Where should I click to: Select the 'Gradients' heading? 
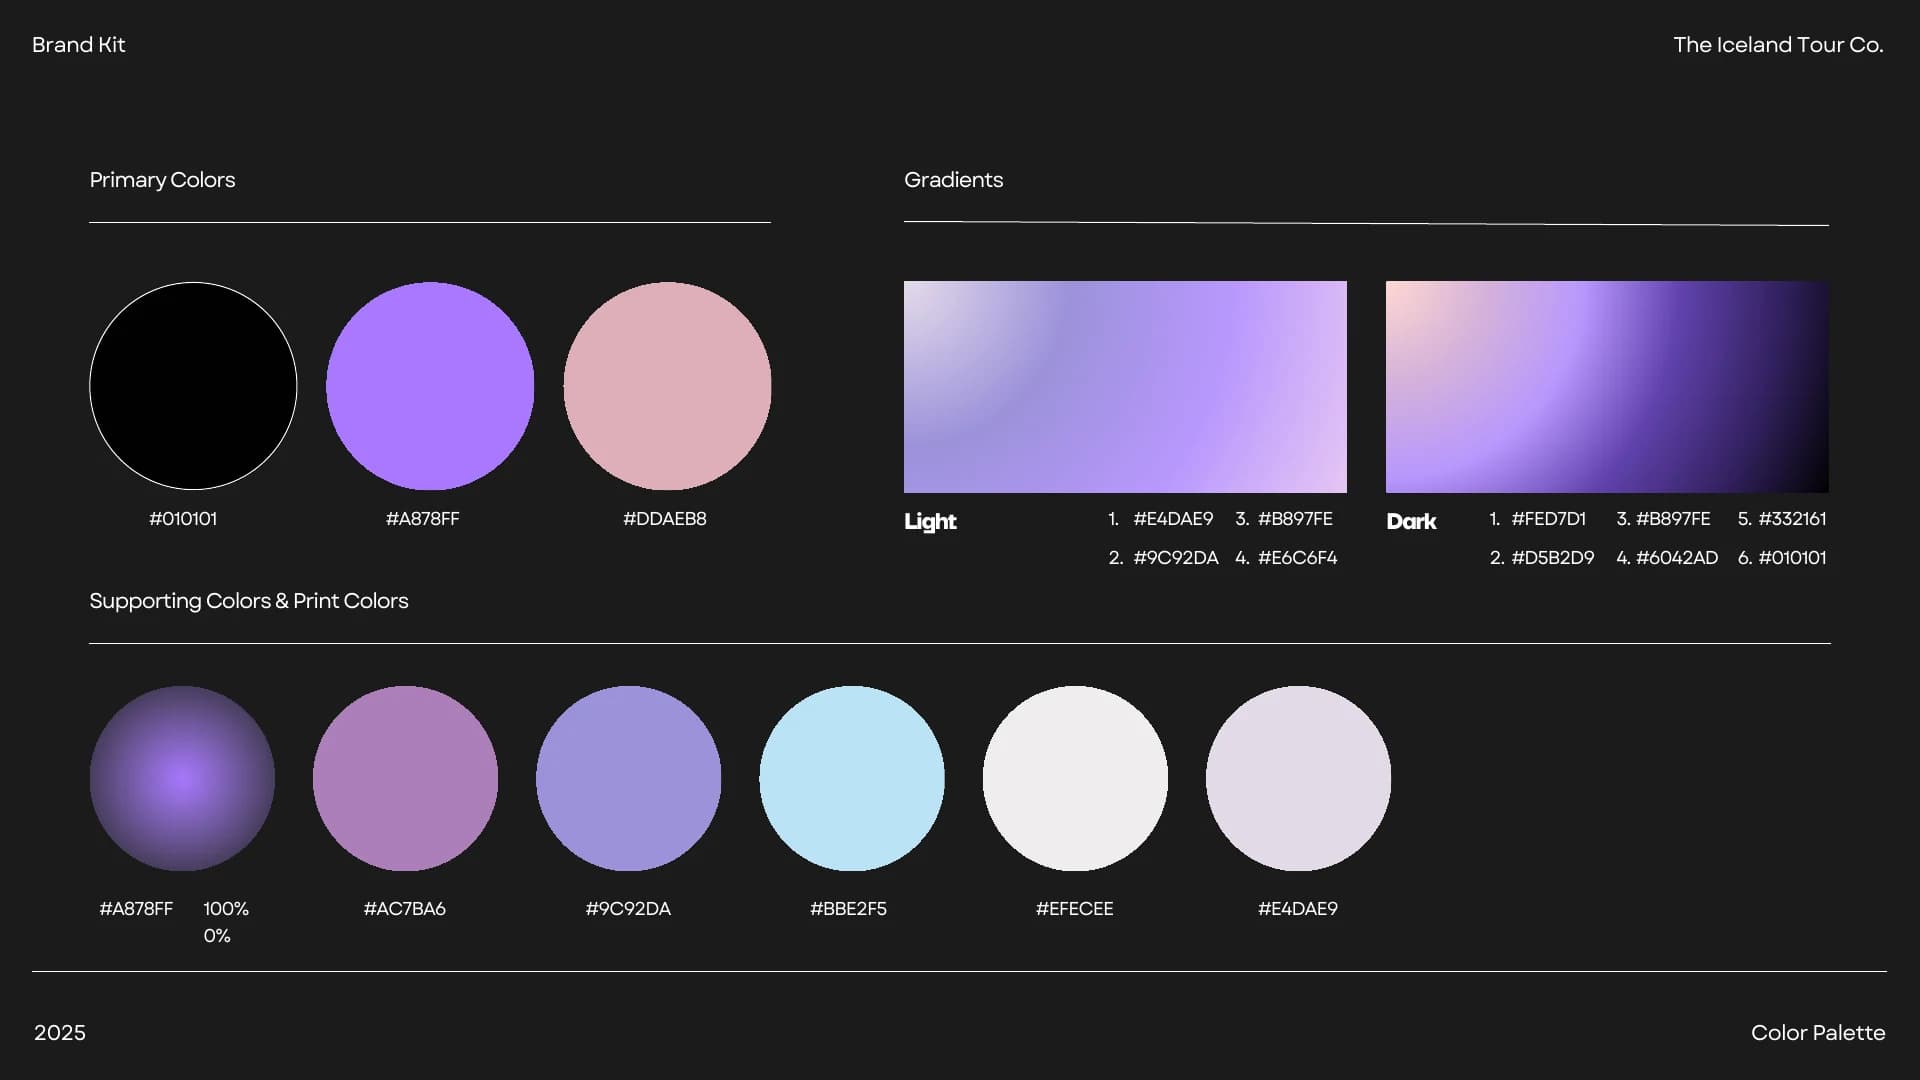click(953, 180)
